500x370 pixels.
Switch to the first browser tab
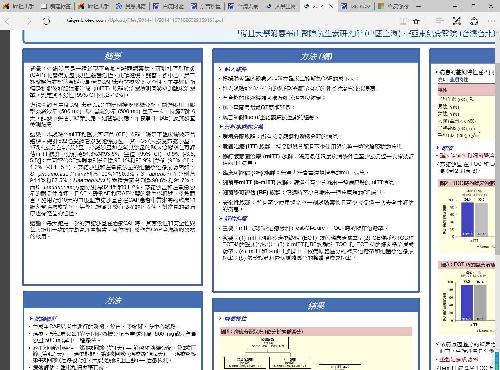tap(19, 6)
